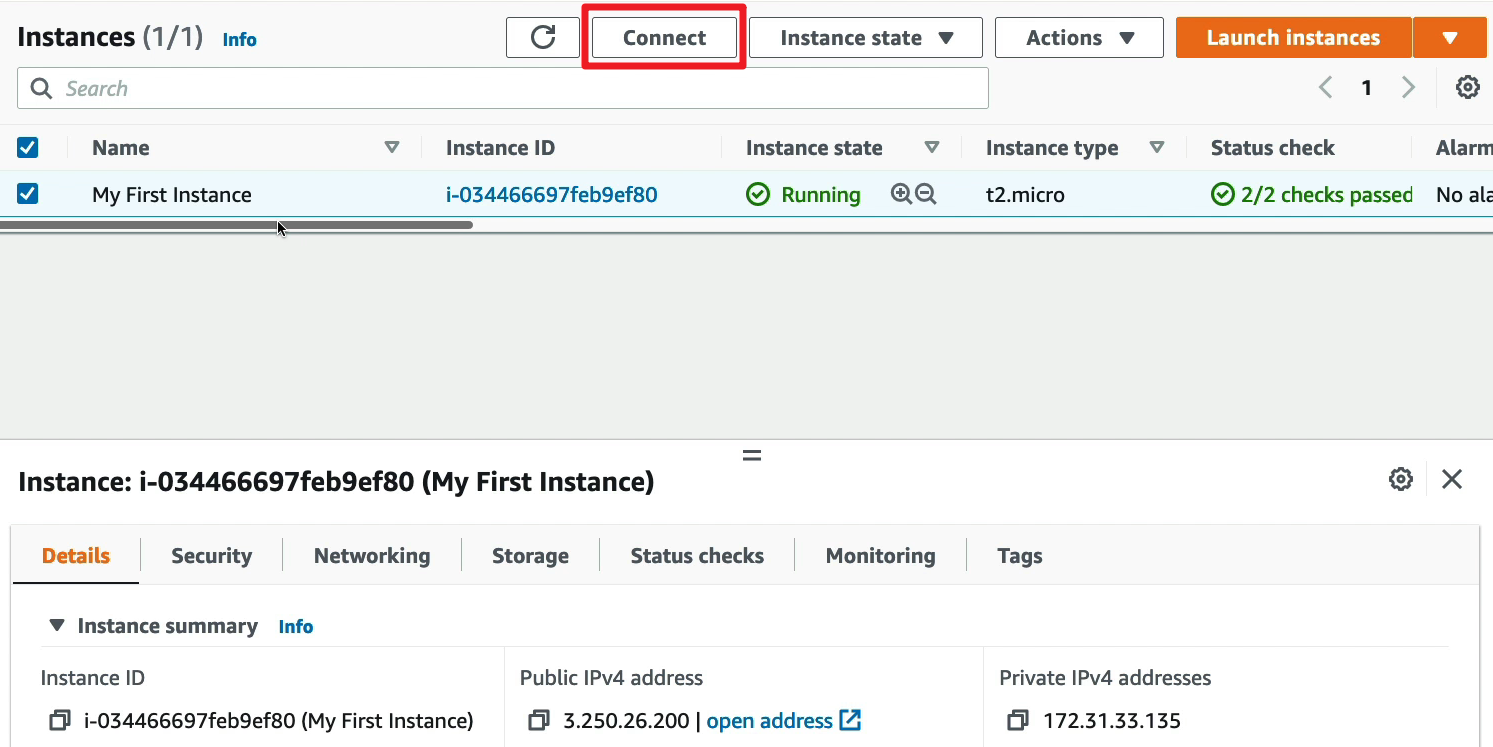
Task: Click the zoom-in magnifier beside Running
Action: (901, 195)
